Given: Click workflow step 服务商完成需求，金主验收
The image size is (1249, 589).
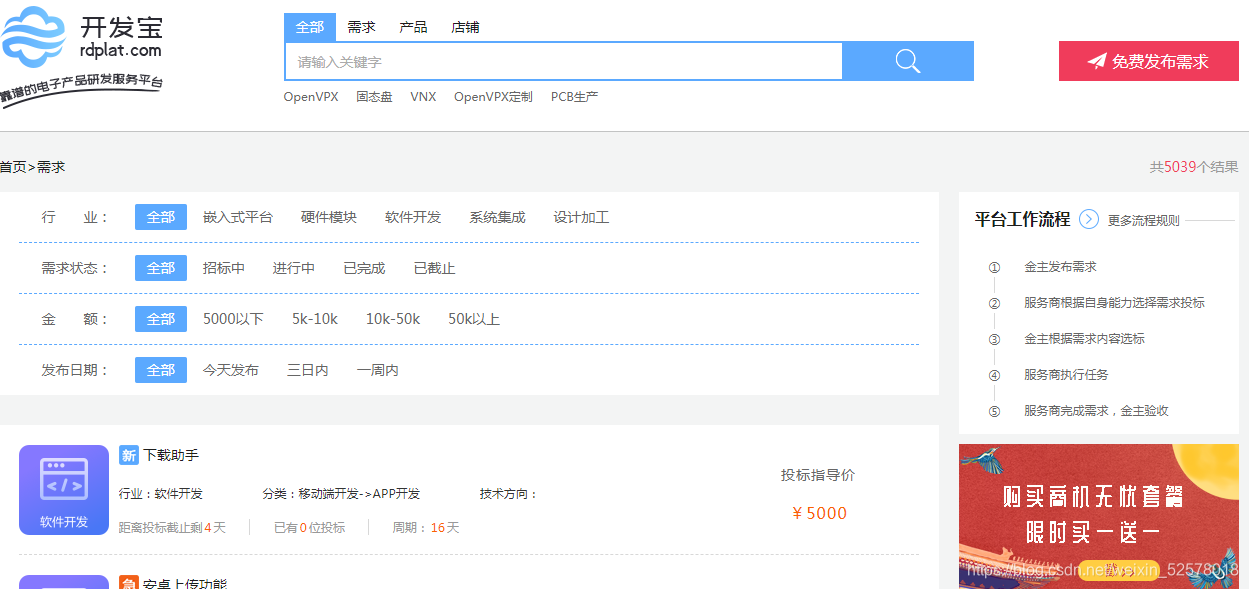Looking at the screenshot, I should pyautogui.click(x=1096, y=411).
